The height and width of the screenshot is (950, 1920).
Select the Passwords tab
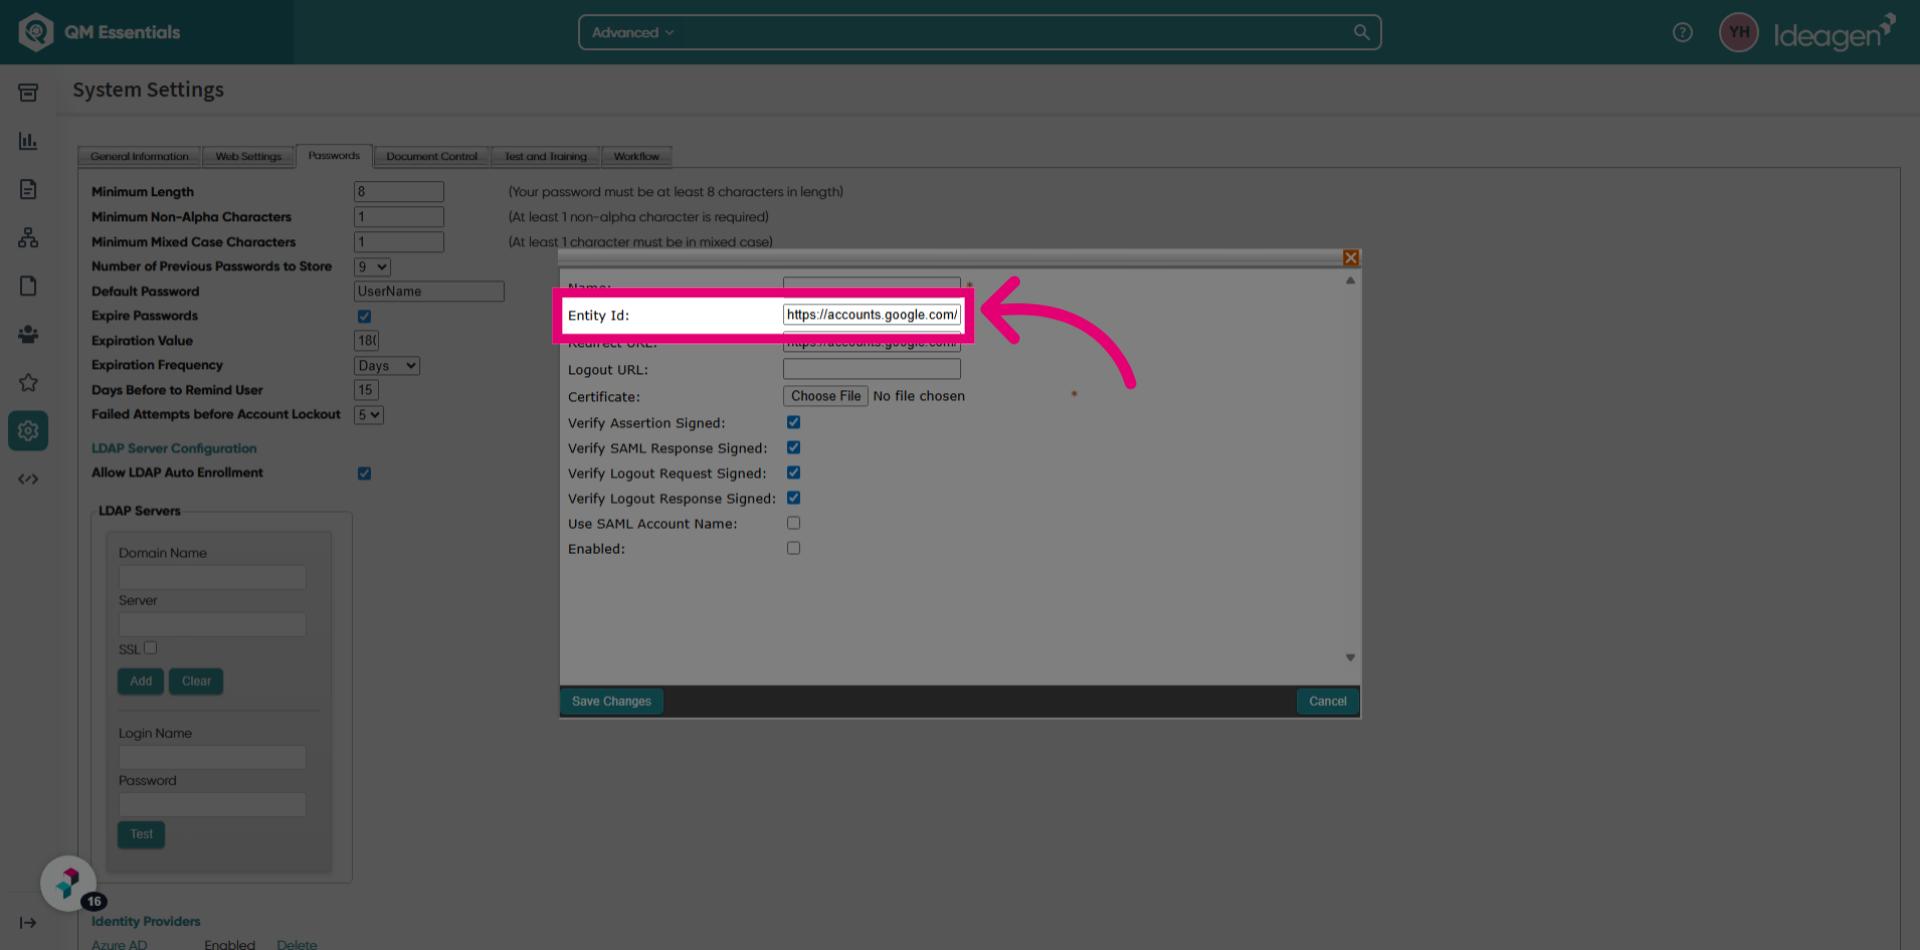(x=334, y=156)
